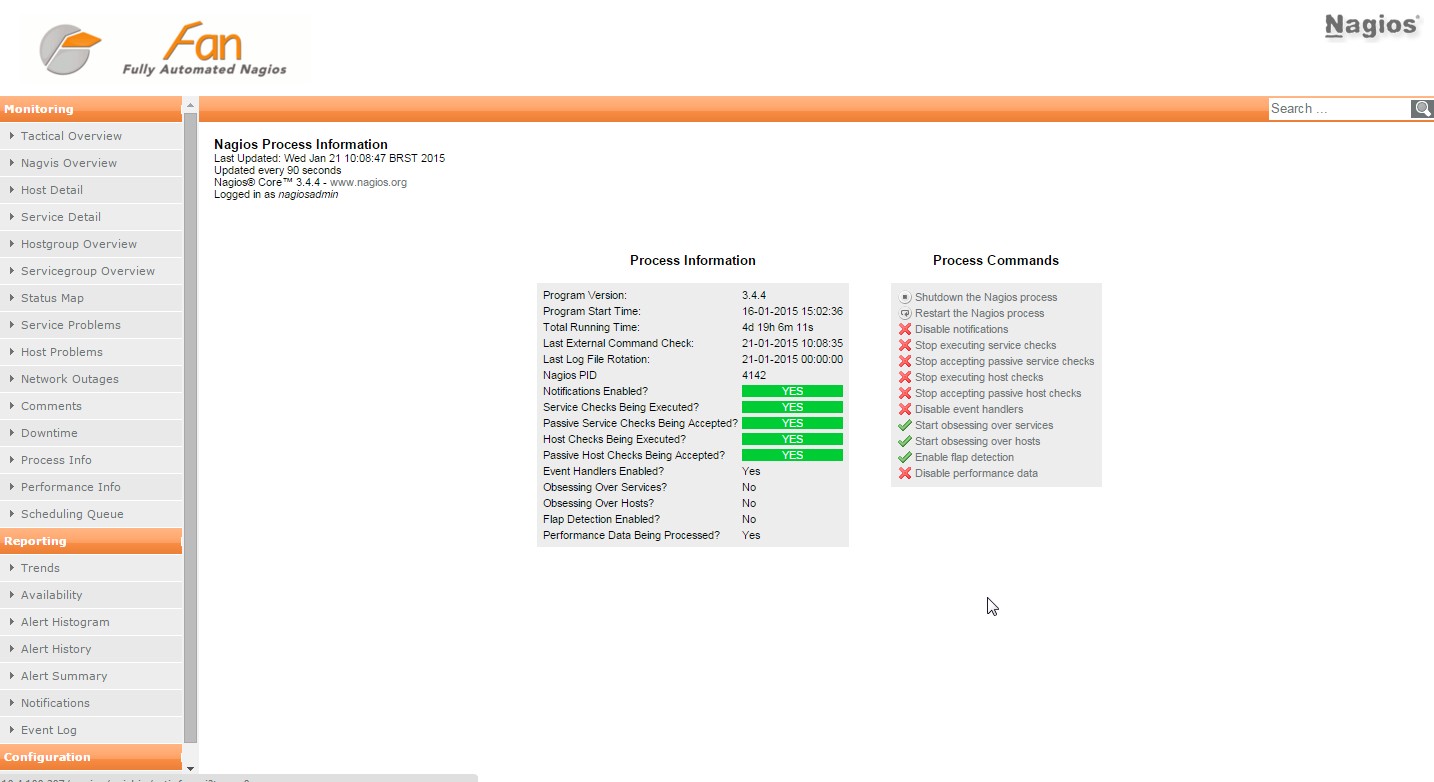Screen dimensions: 1434x782
Task: Click Stop accepting passive host checks
Action: tap(998, 393)
